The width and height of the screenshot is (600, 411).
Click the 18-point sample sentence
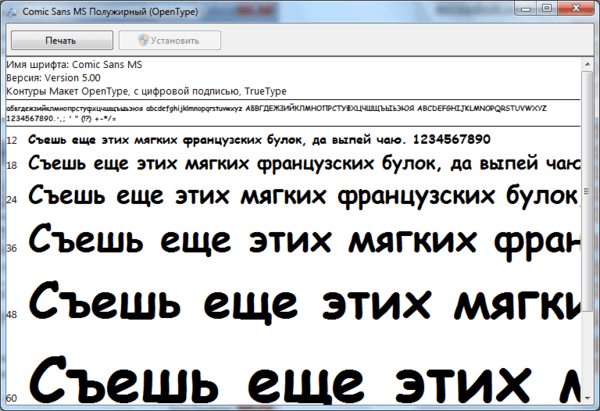coord(304,163)
